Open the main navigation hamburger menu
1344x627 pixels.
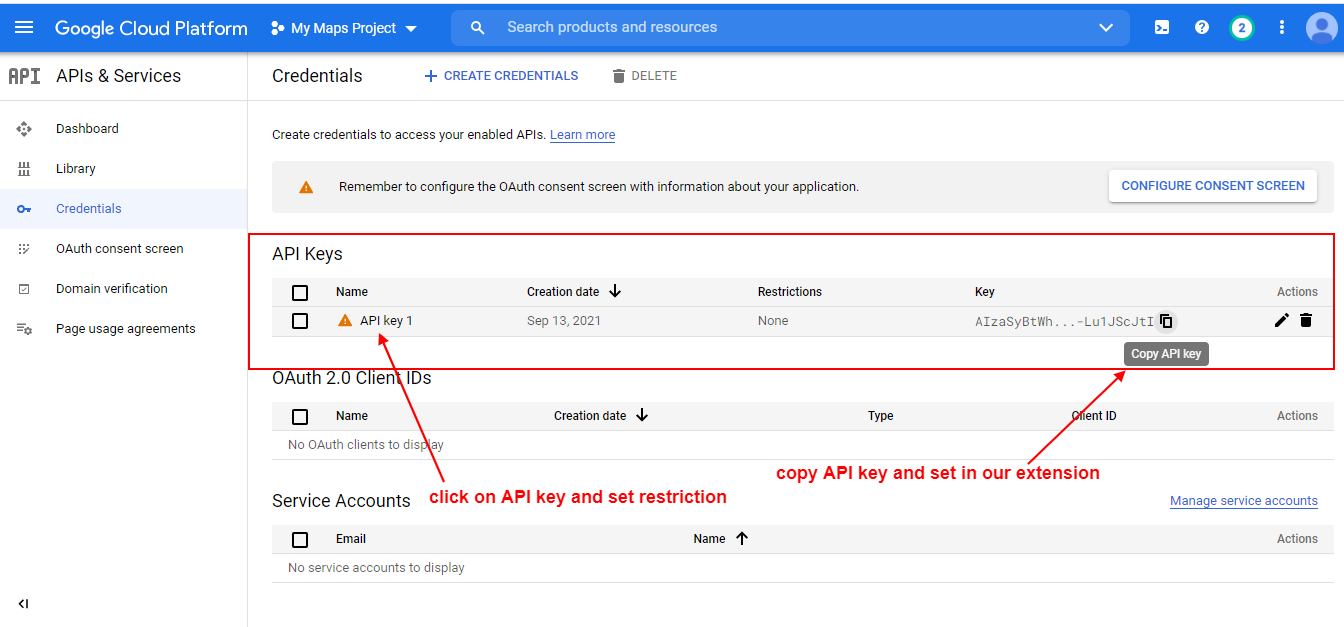pos(24,27)
